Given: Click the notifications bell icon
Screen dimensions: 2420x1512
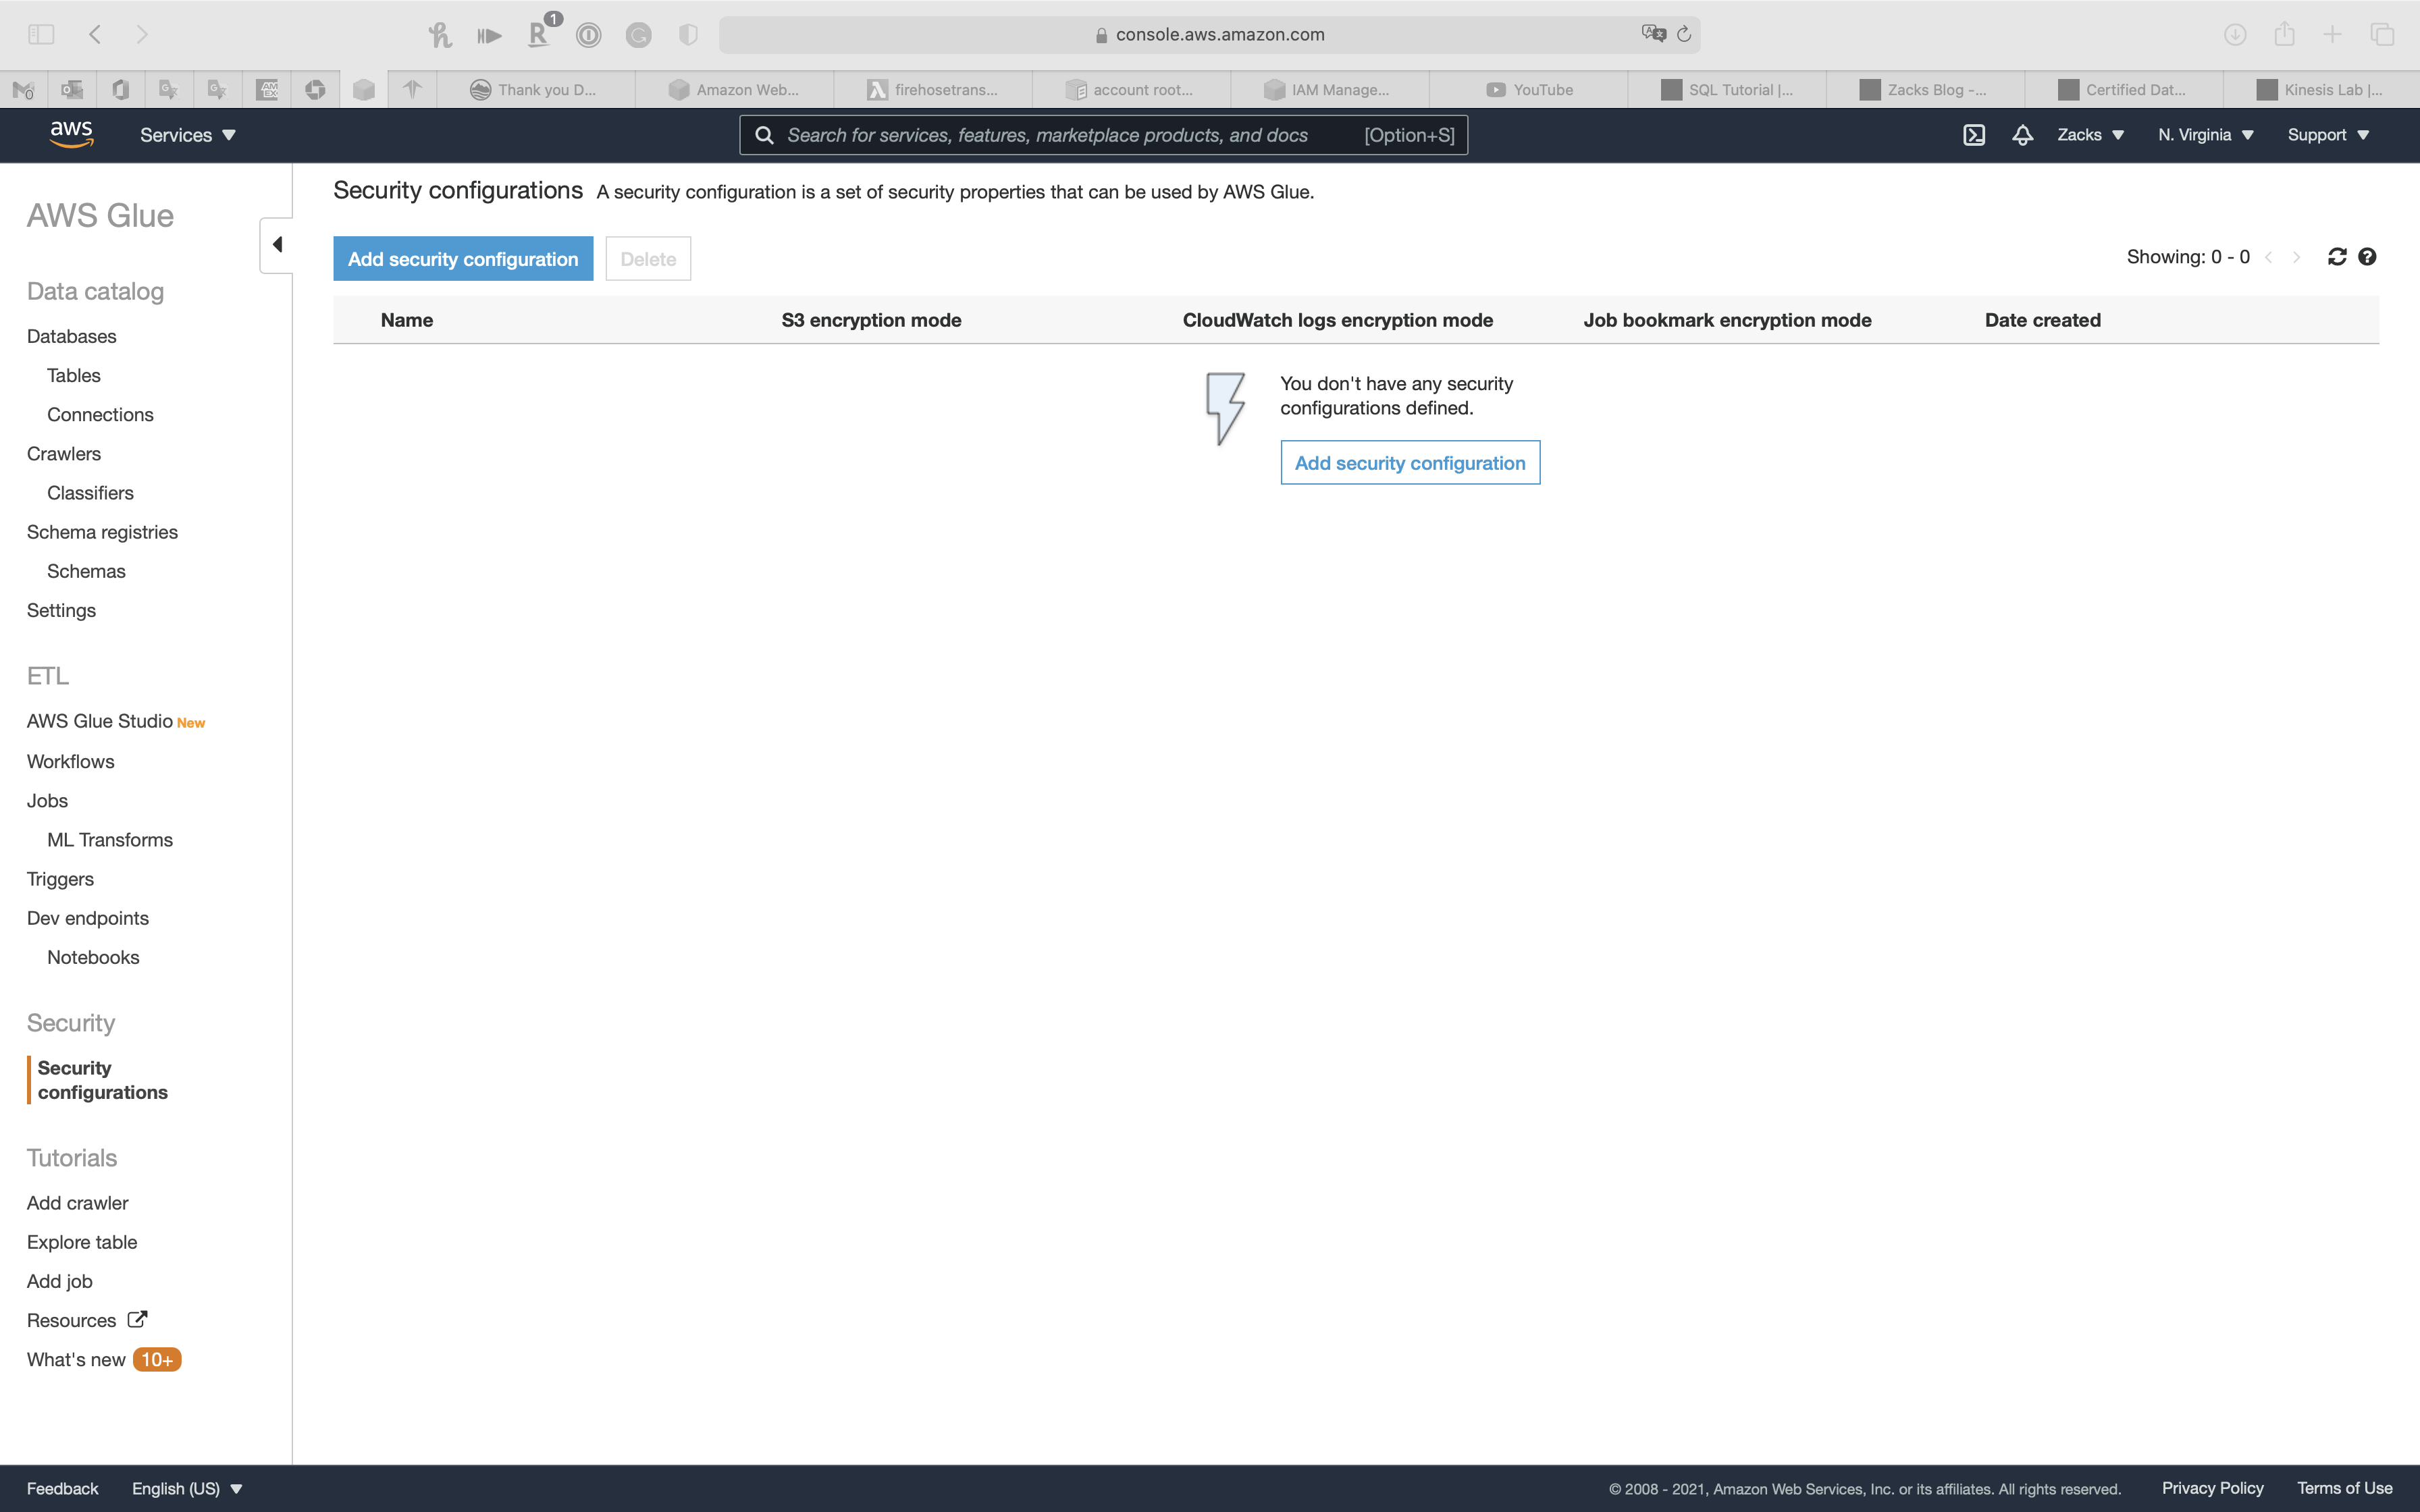Looking at the screenshot, I should tap(2022, 135).
